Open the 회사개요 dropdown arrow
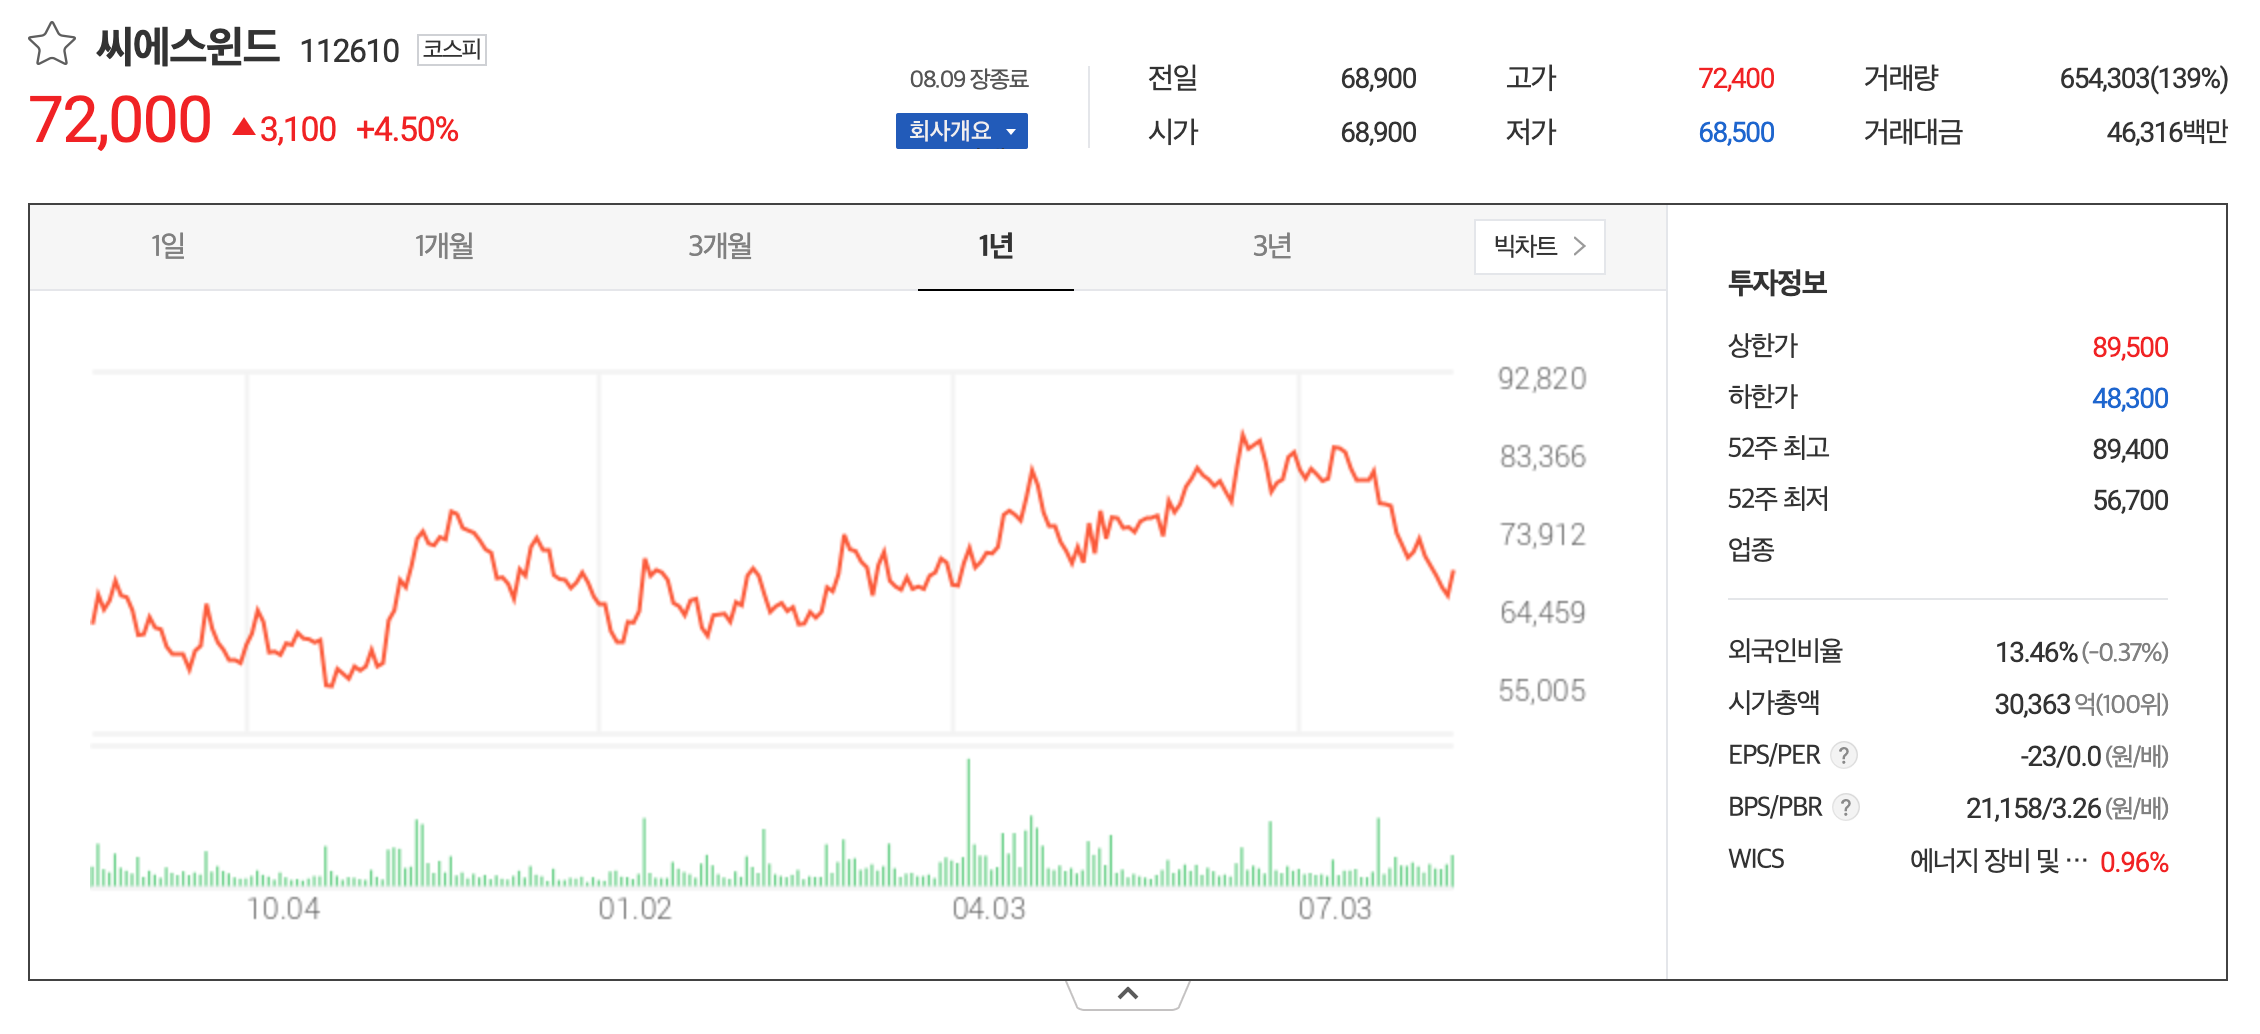 coord(1013,131)
